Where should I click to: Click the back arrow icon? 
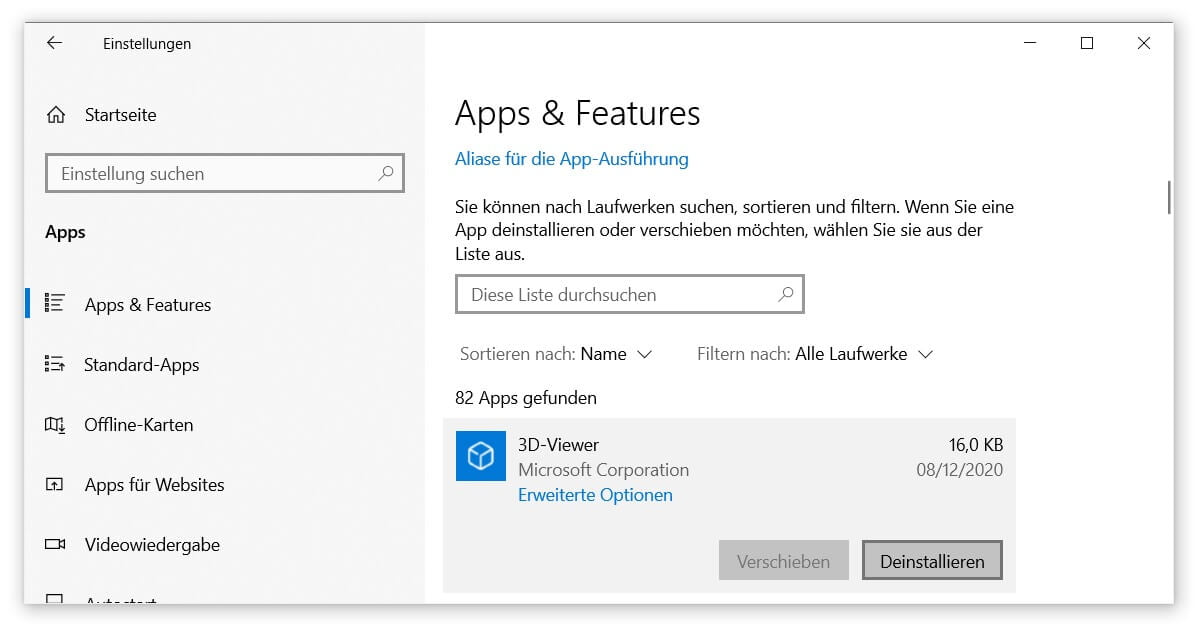54,43
